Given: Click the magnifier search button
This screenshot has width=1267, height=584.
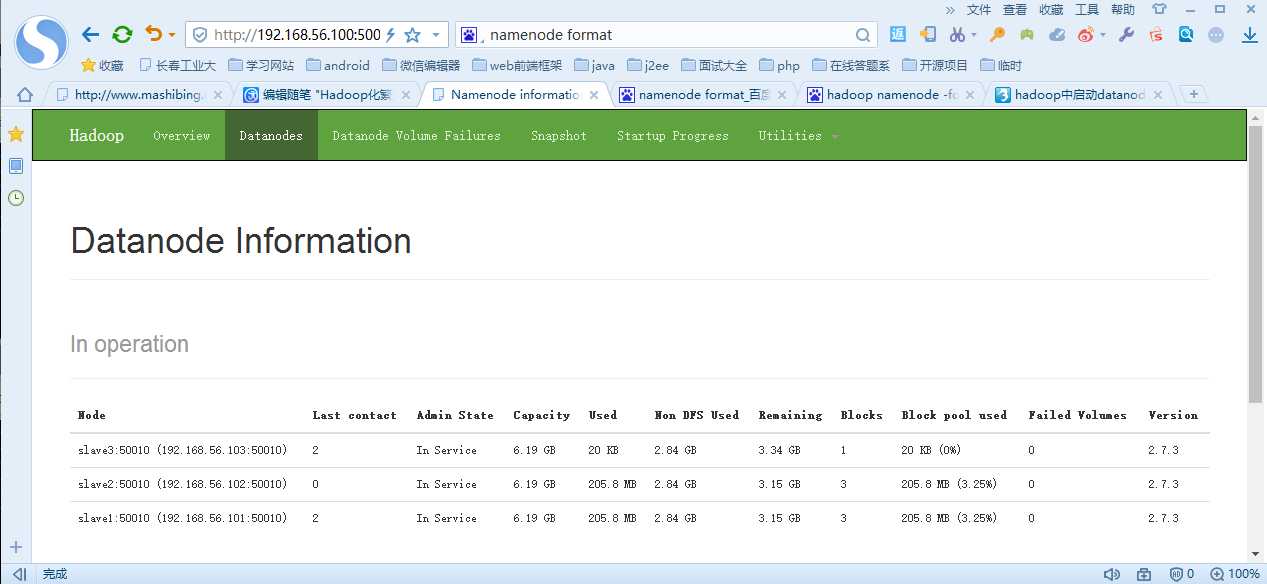Looking at the screenshot, I should [x=863, y=34].
